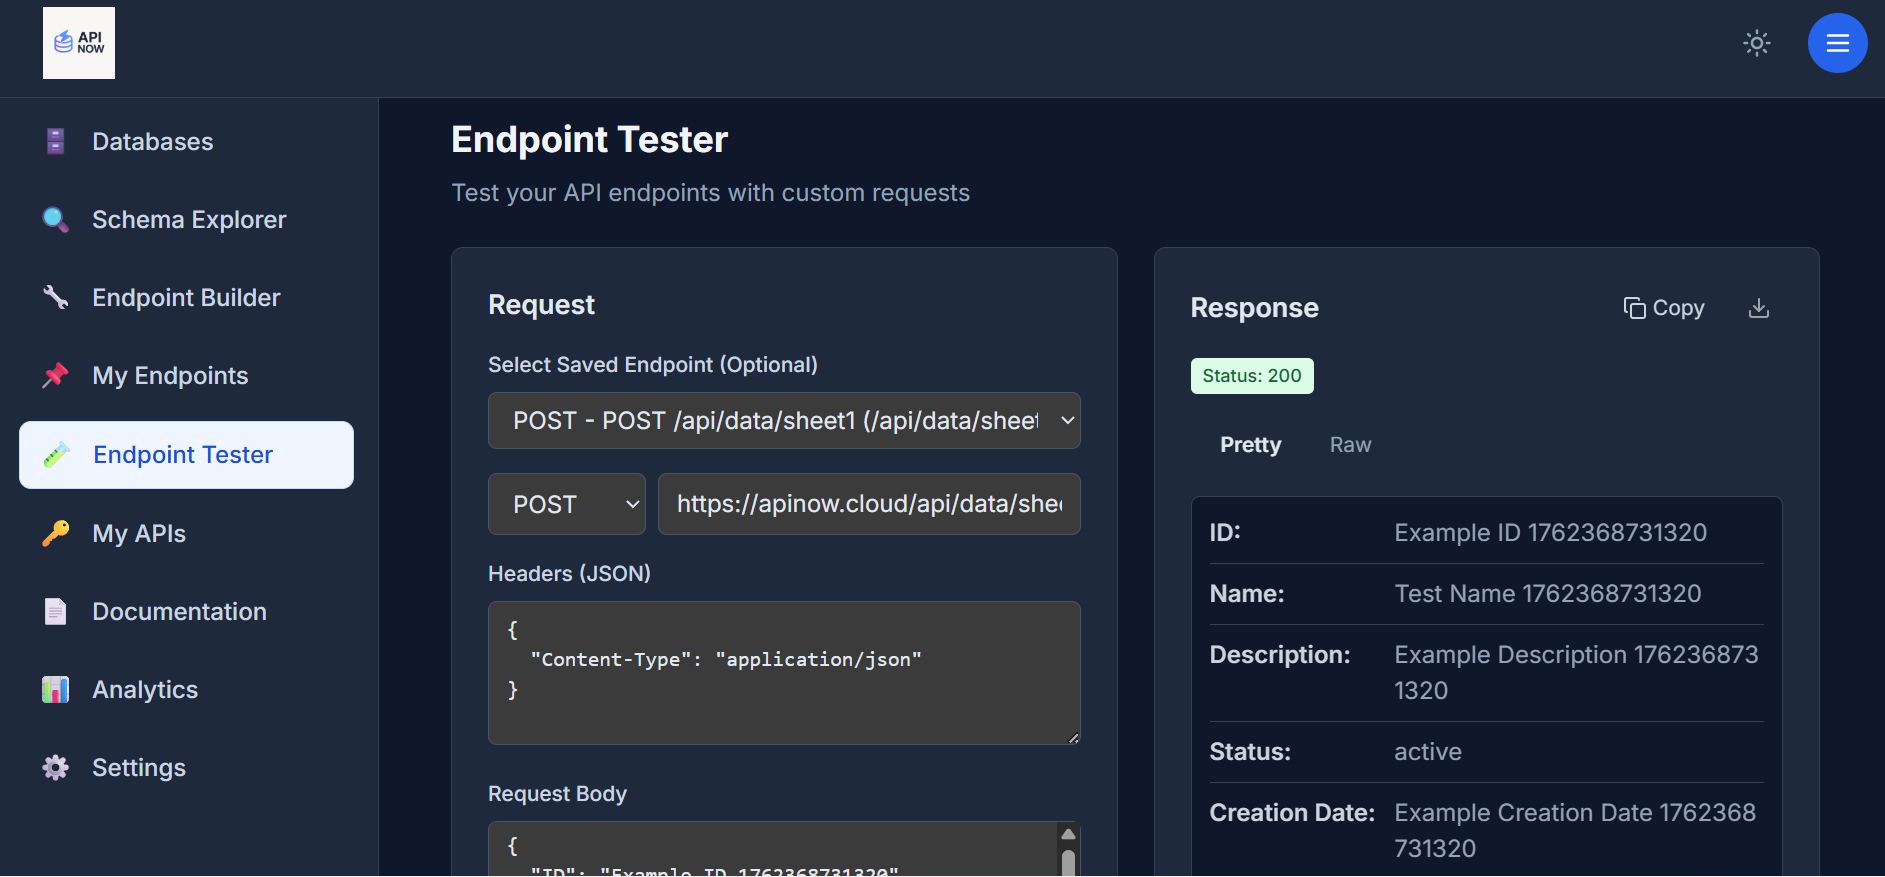Click the 'Headers (JSON)' label
Viewport: 1885px width, 877px height.
coord(569,574)
